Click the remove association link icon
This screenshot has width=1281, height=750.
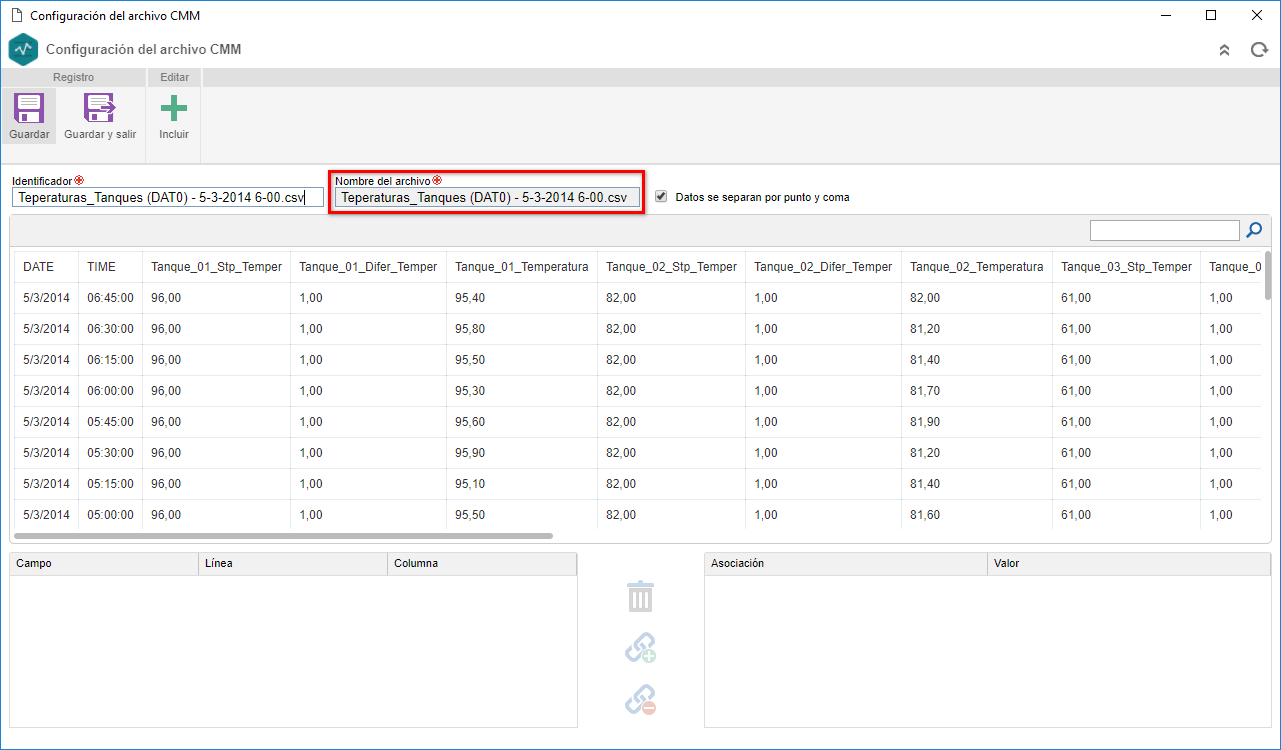(640, 699)
